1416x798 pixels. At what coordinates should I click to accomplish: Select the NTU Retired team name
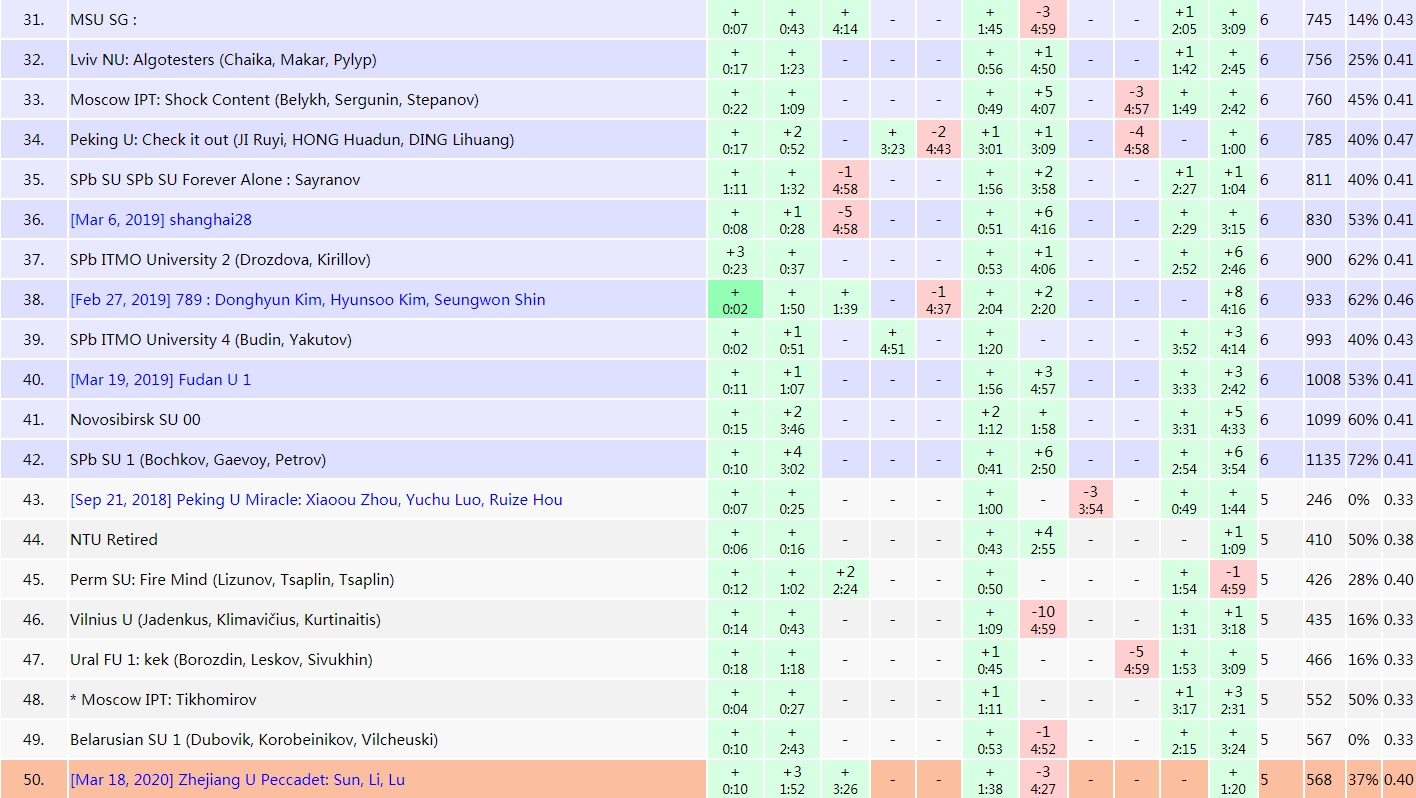pyautogui.click(x=114, y=540)
